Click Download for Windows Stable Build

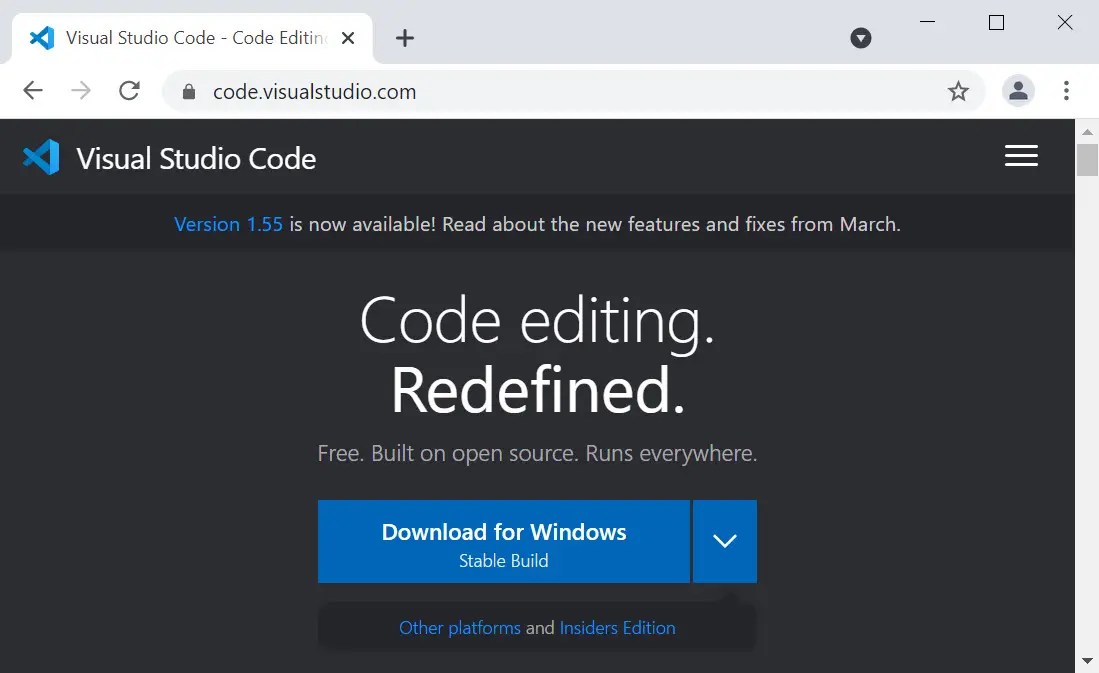point(503,541)
